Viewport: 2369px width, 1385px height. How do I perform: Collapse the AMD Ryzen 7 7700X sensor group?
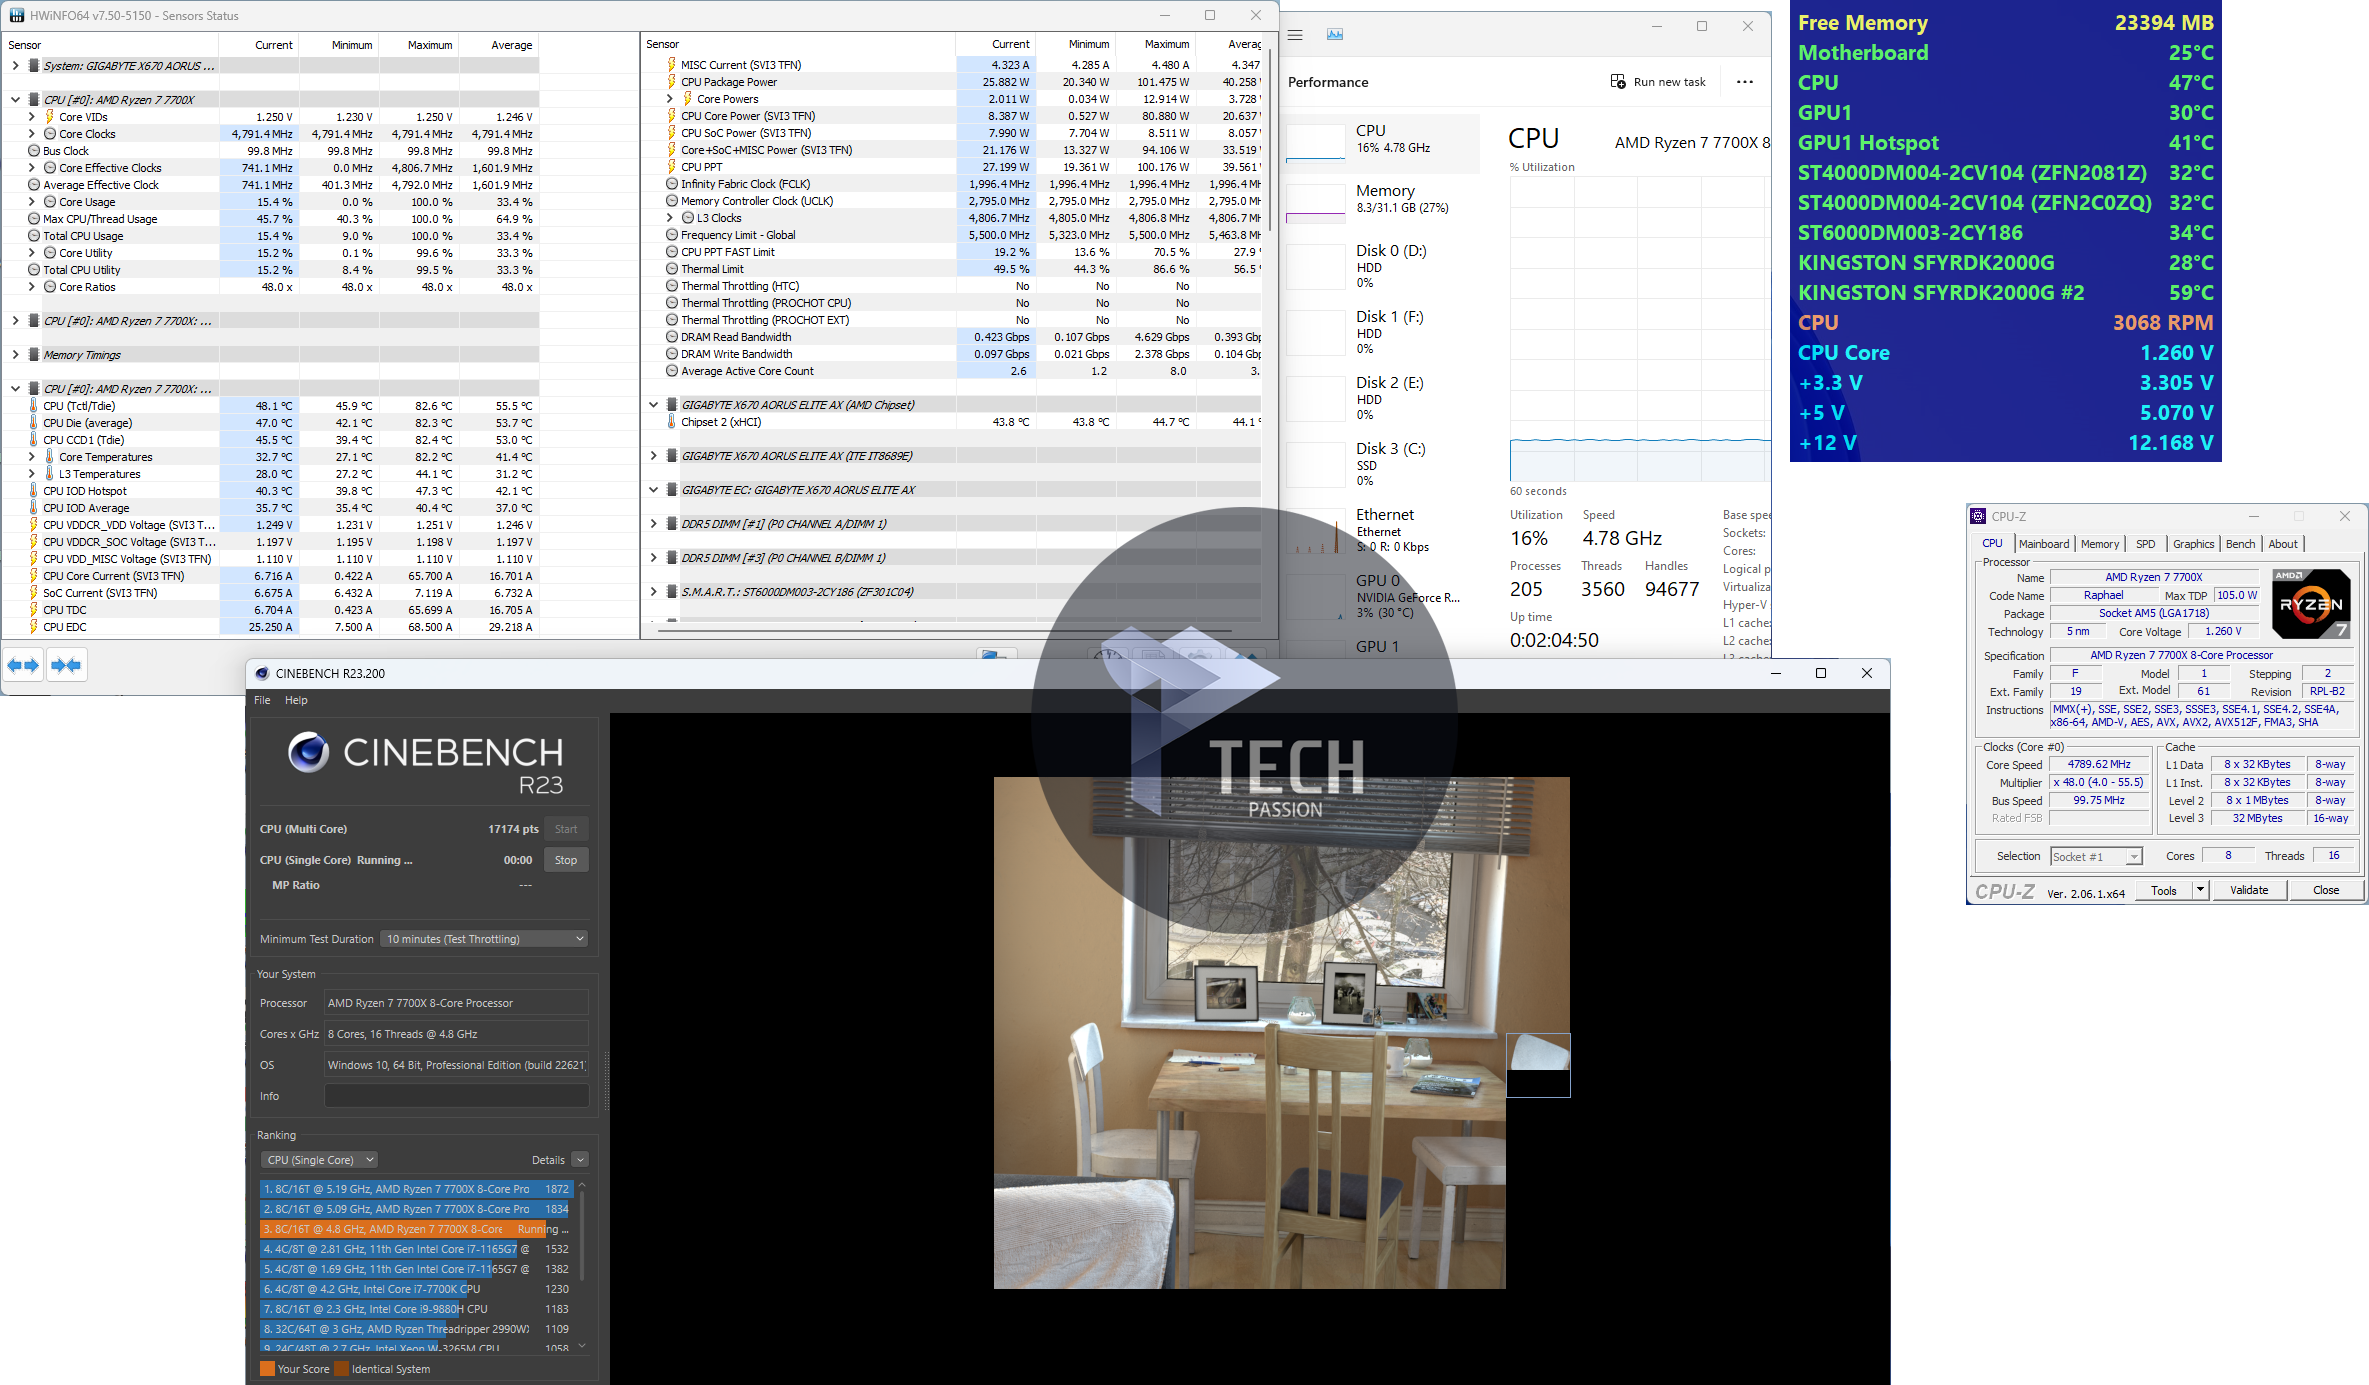(x=16, y=100)
